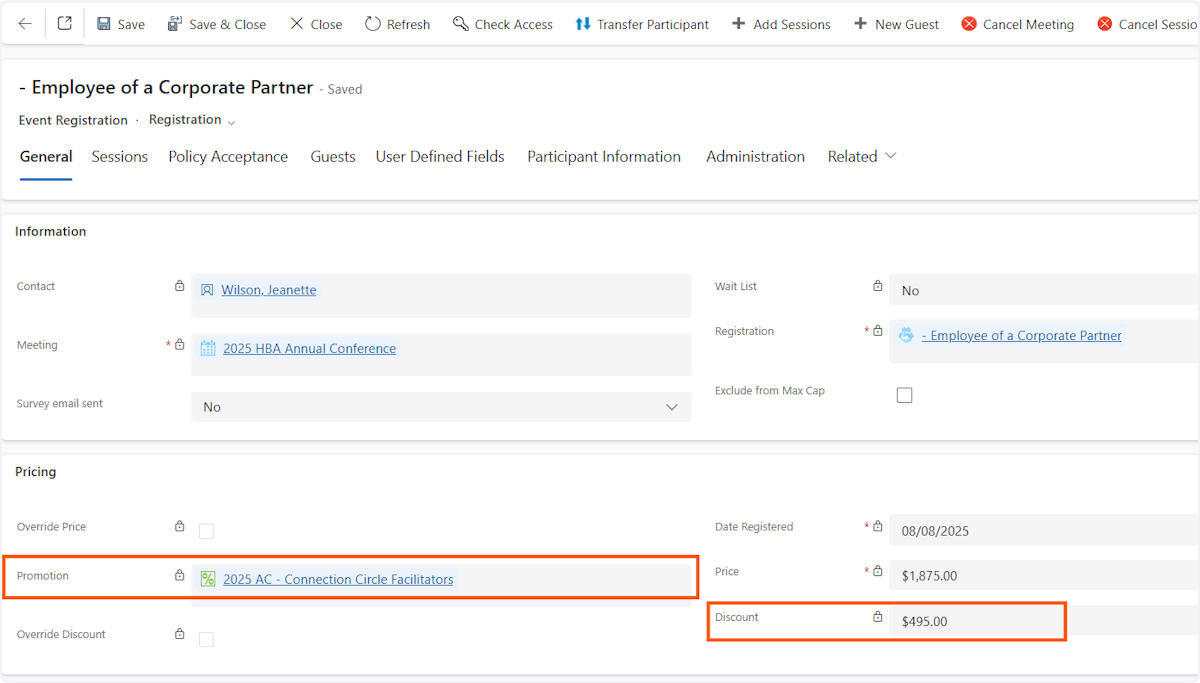The height and width of the screenshot is (683, 1200).
Task: Click the lock icon next to Meeting
Action: (x=180, y=345)
